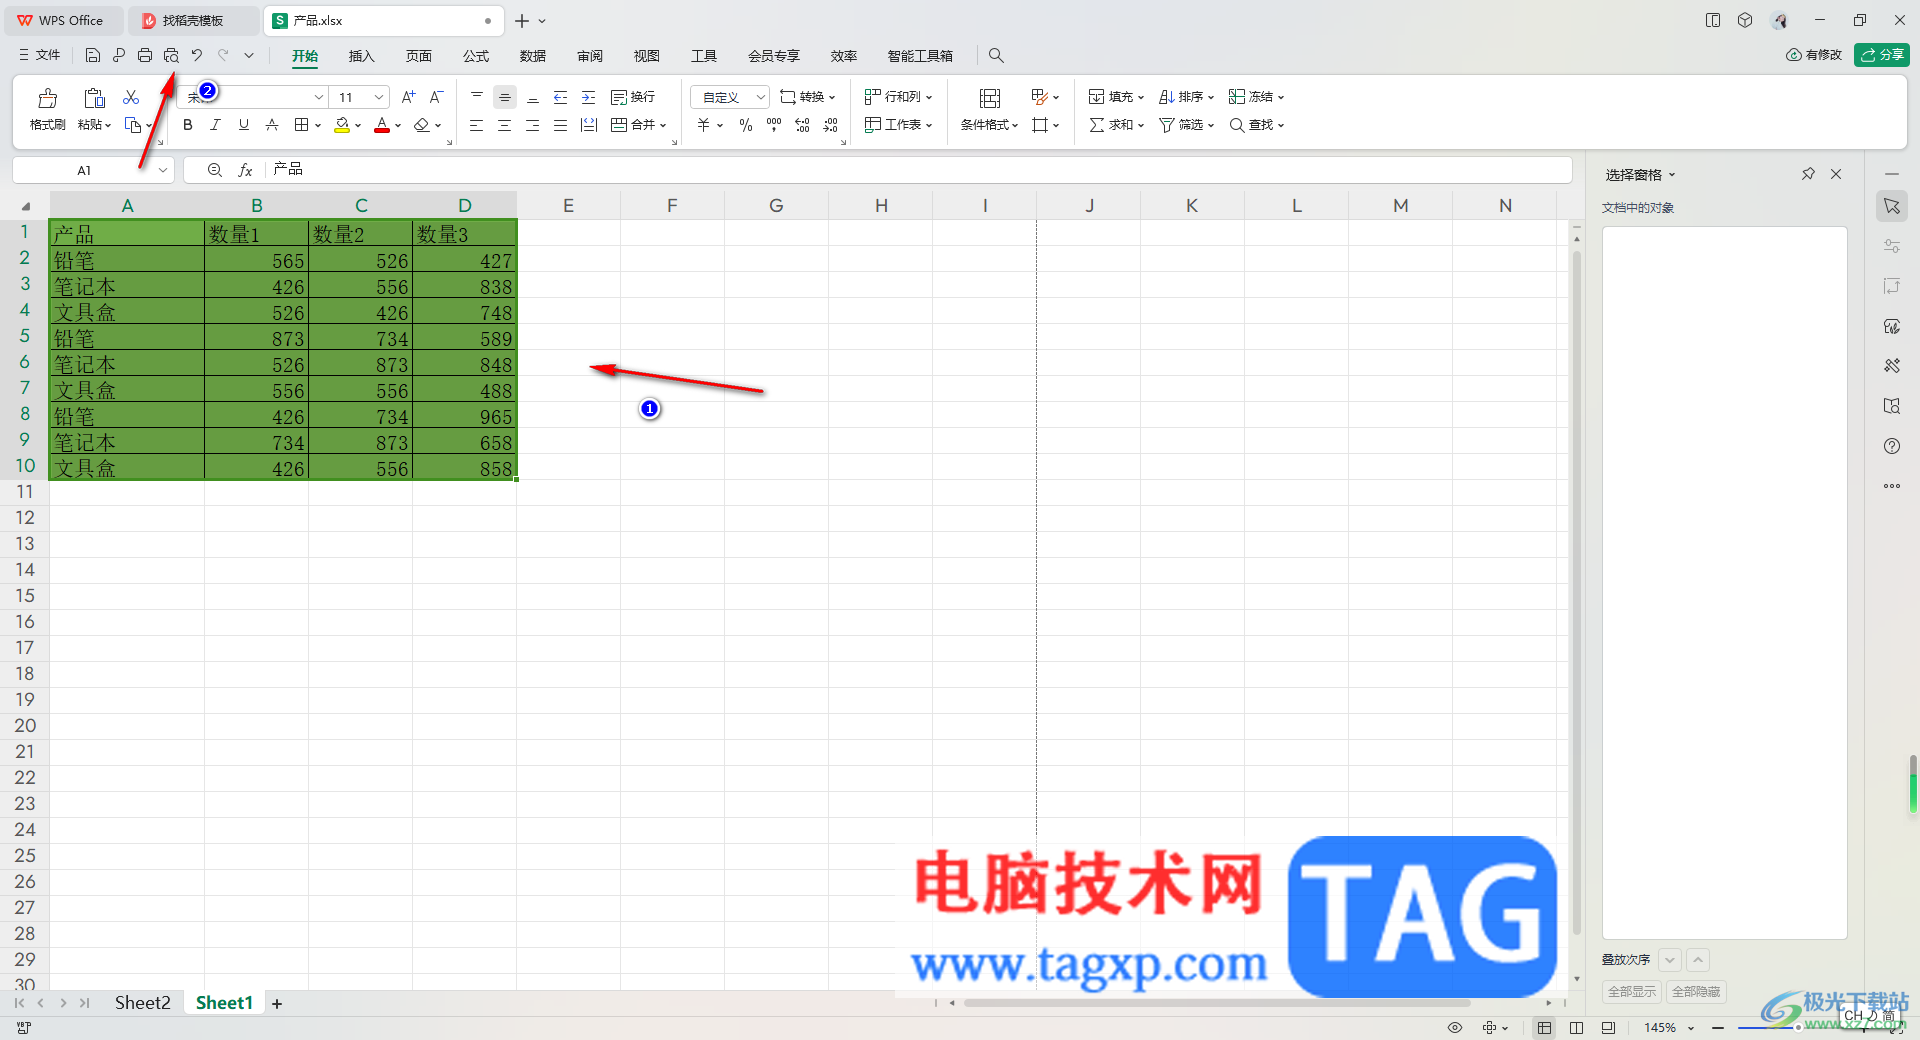1920x1040 pixels.
Task: Click the zoom icon in formula bar
Action: [215, 170]
